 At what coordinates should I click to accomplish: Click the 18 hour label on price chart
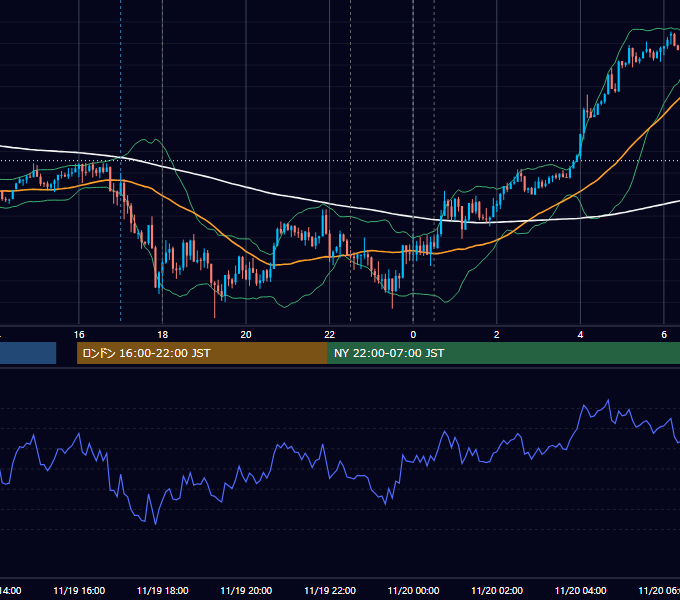pyautogui.click(x=163, y=335)
